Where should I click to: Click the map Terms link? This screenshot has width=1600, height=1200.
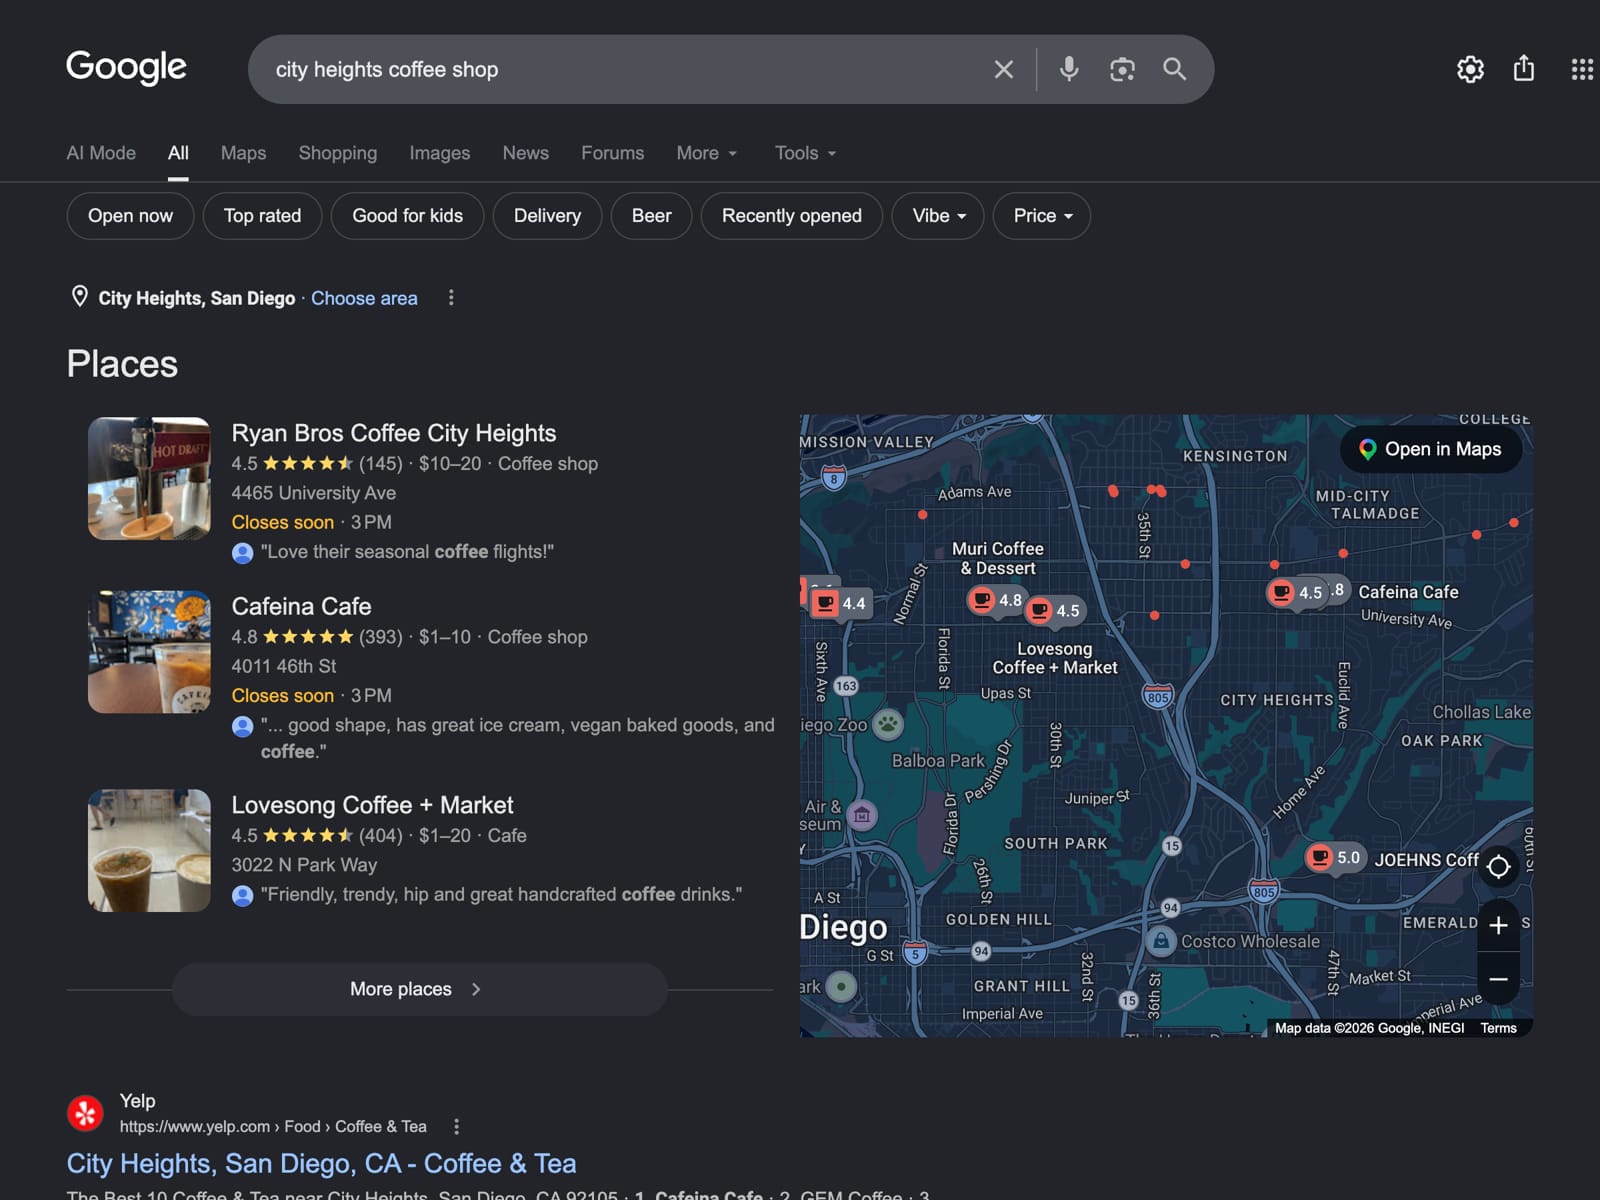(1498, 1028)
